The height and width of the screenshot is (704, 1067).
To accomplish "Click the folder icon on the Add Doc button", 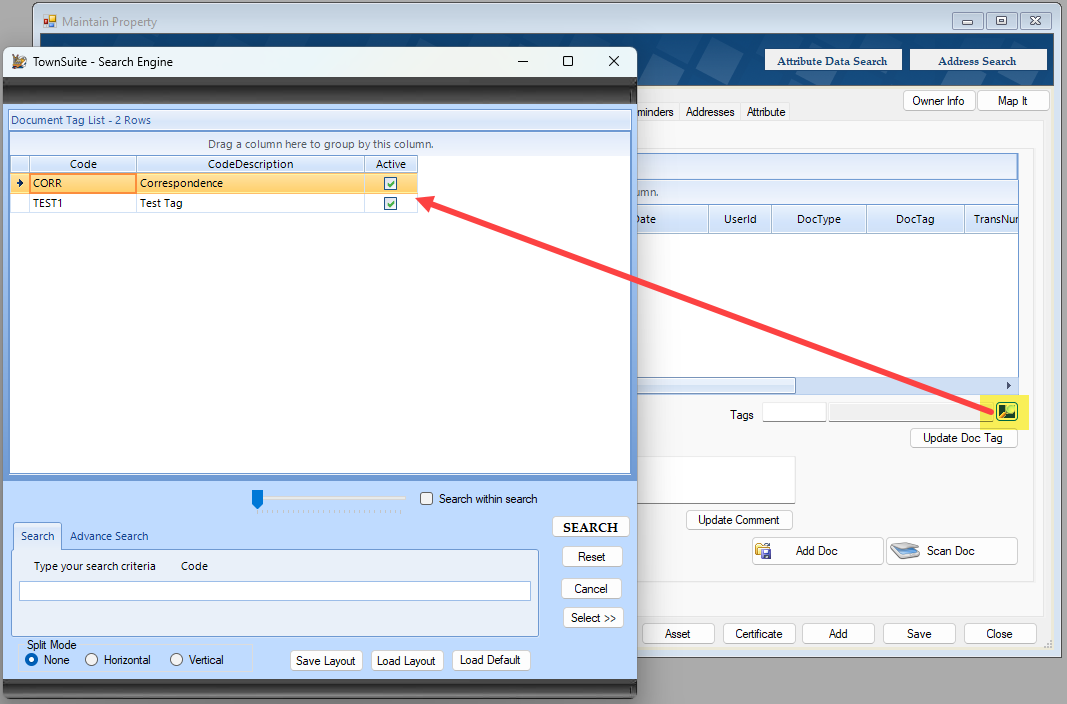I will coord(764,550).
